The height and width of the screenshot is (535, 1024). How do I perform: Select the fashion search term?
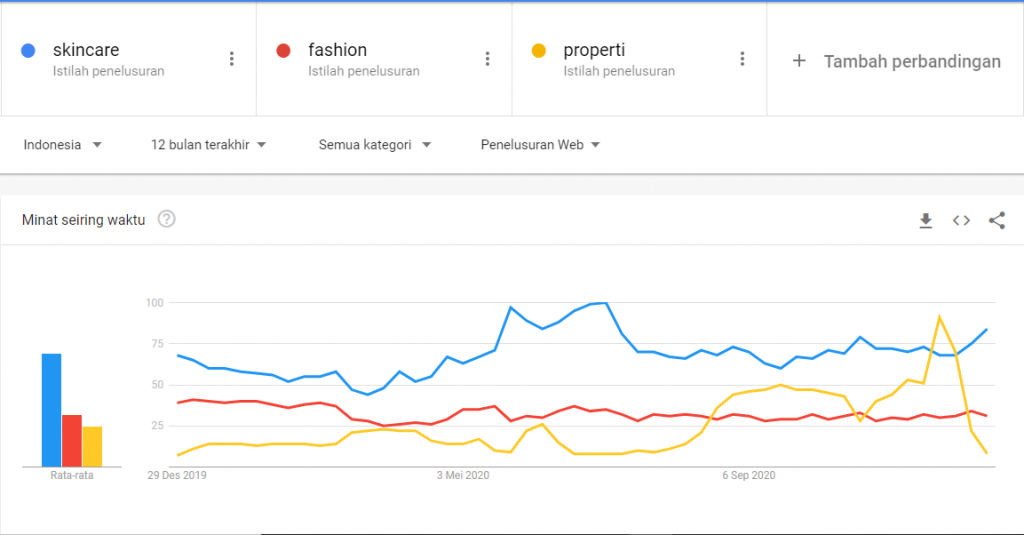pyautogui.click(x=337, y=50)
